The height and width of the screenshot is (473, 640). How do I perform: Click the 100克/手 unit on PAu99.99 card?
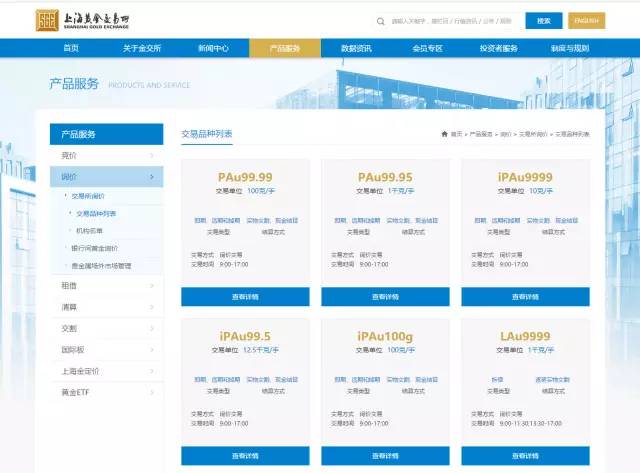[261, 191]
